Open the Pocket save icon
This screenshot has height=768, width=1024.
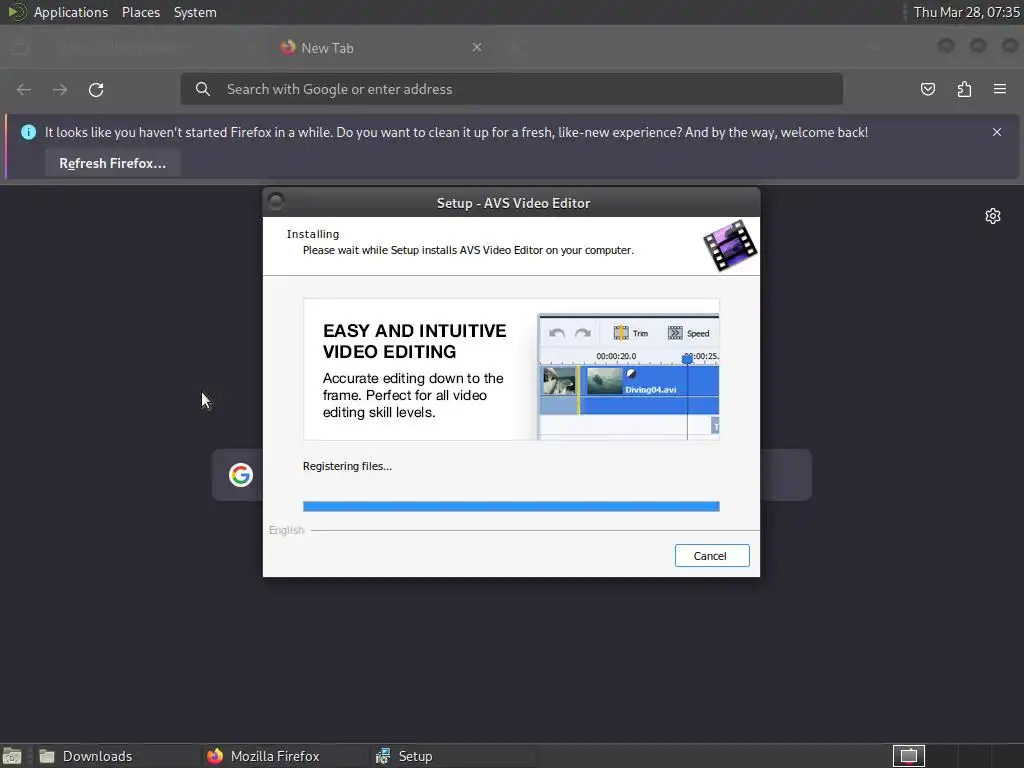point(927,89)
